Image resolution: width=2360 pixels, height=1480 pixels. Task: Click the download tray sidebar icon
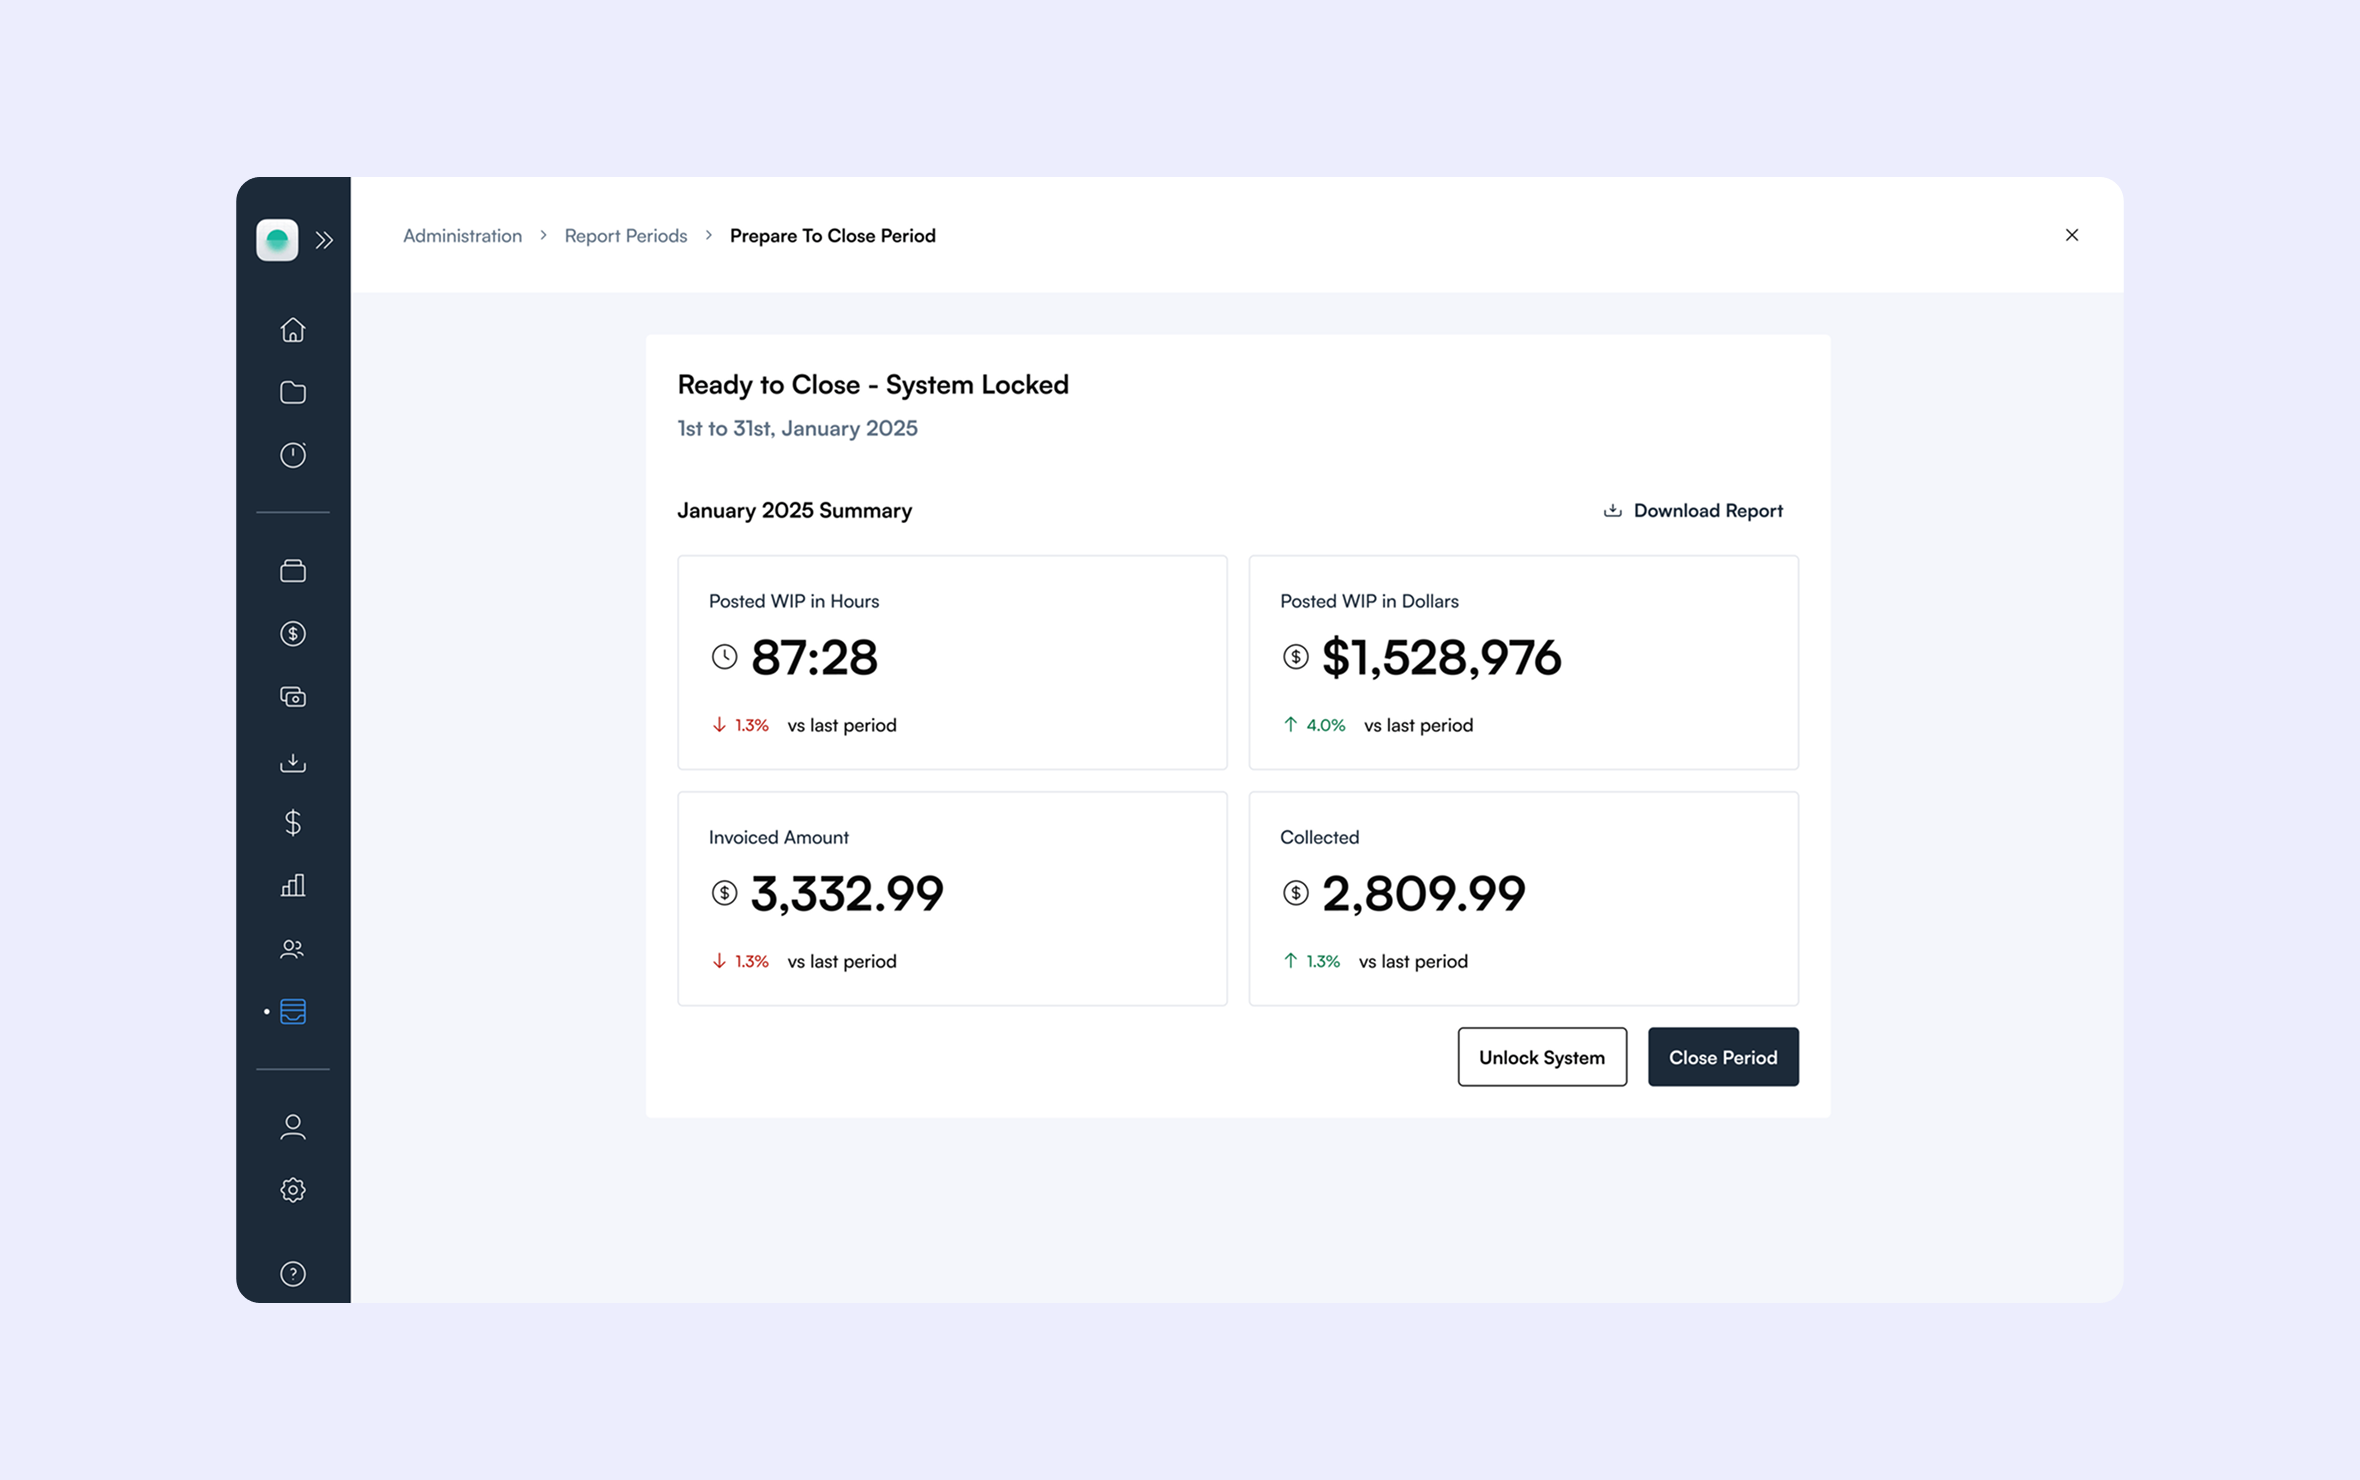[293, 762]
